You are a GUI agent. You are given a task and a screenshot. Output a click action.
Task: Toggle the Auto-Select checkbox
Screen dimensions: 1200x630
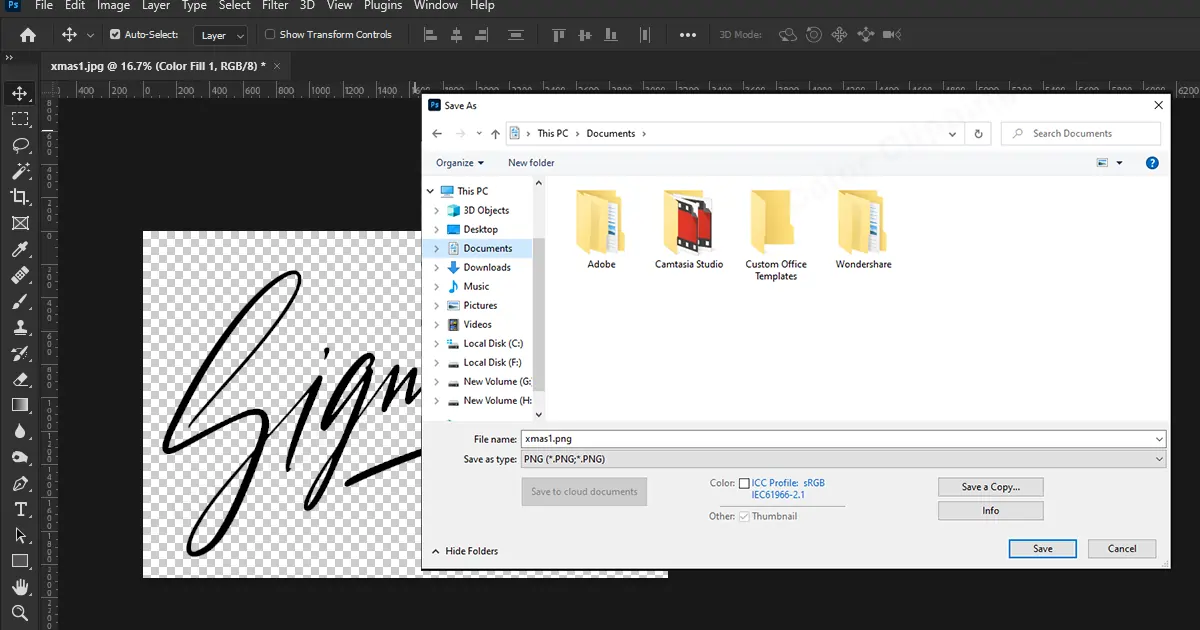pyautogui.click(x=116, y=35)
